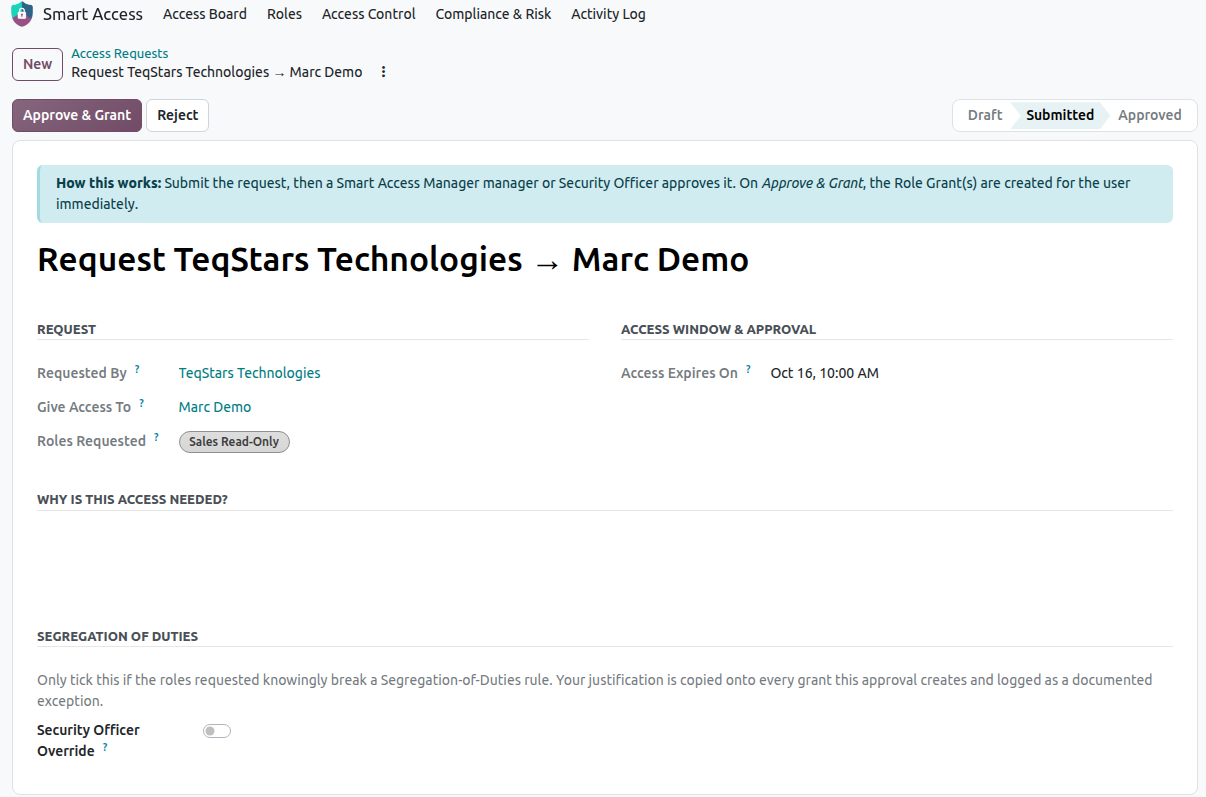Show help tooltip for Requested By

(x=137, y=369)
